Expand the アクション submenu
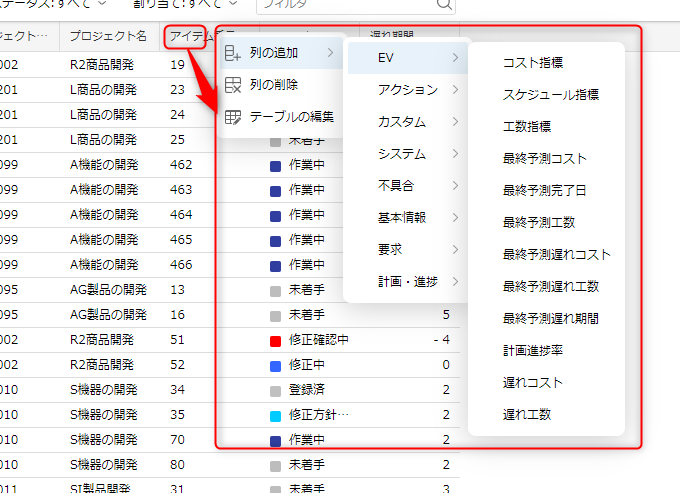The width and height of the screenshot is (680, 493). pos(407,90)
